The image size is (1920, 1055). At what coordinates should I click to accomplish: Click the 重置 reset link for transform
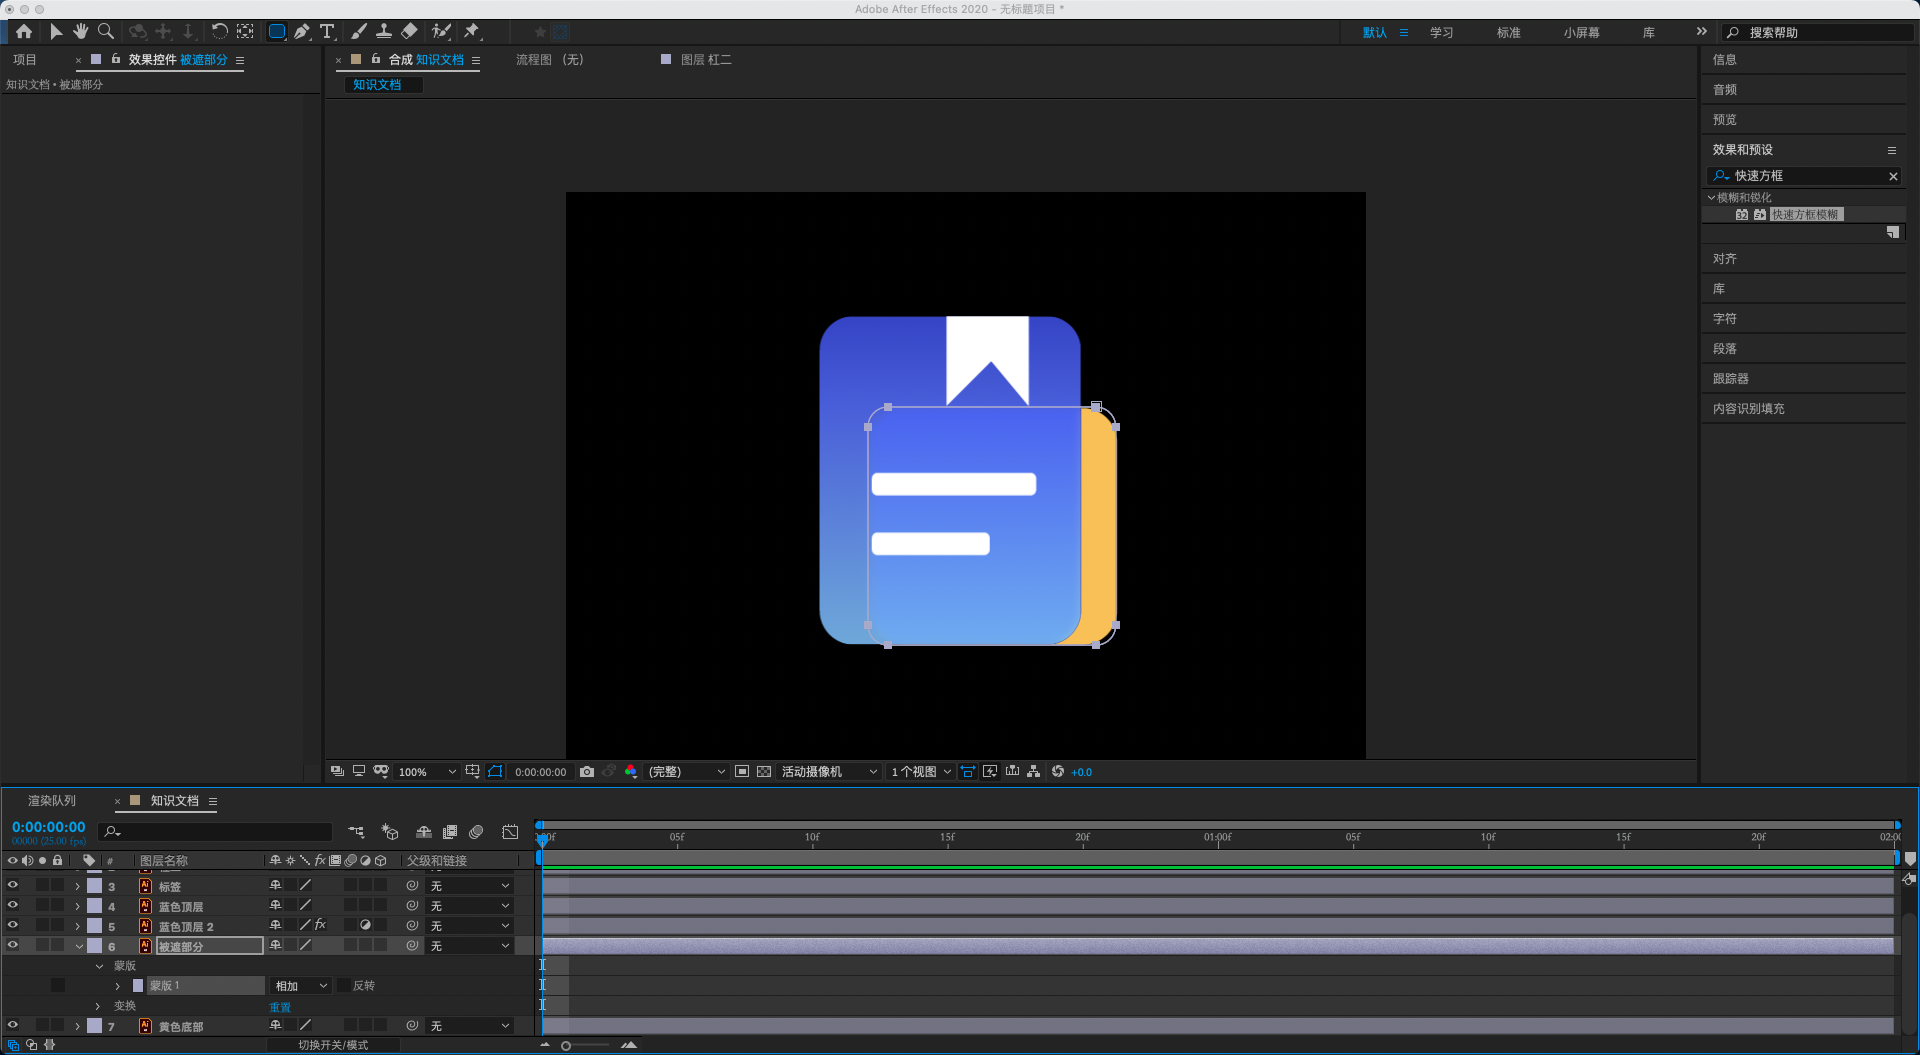280,1007
